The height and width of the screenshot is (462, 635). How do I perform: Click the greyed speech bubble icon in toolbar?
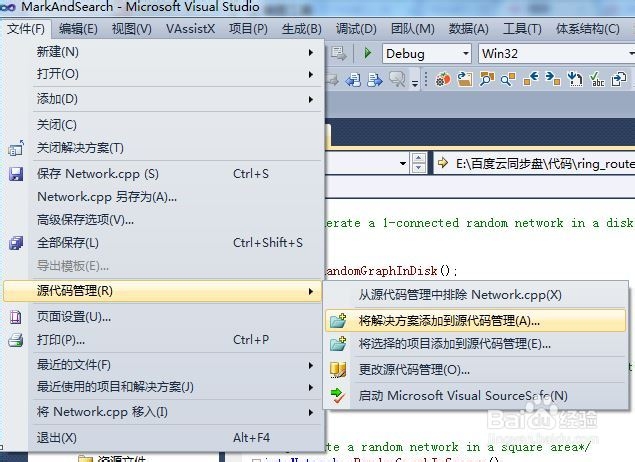point(397,79)
